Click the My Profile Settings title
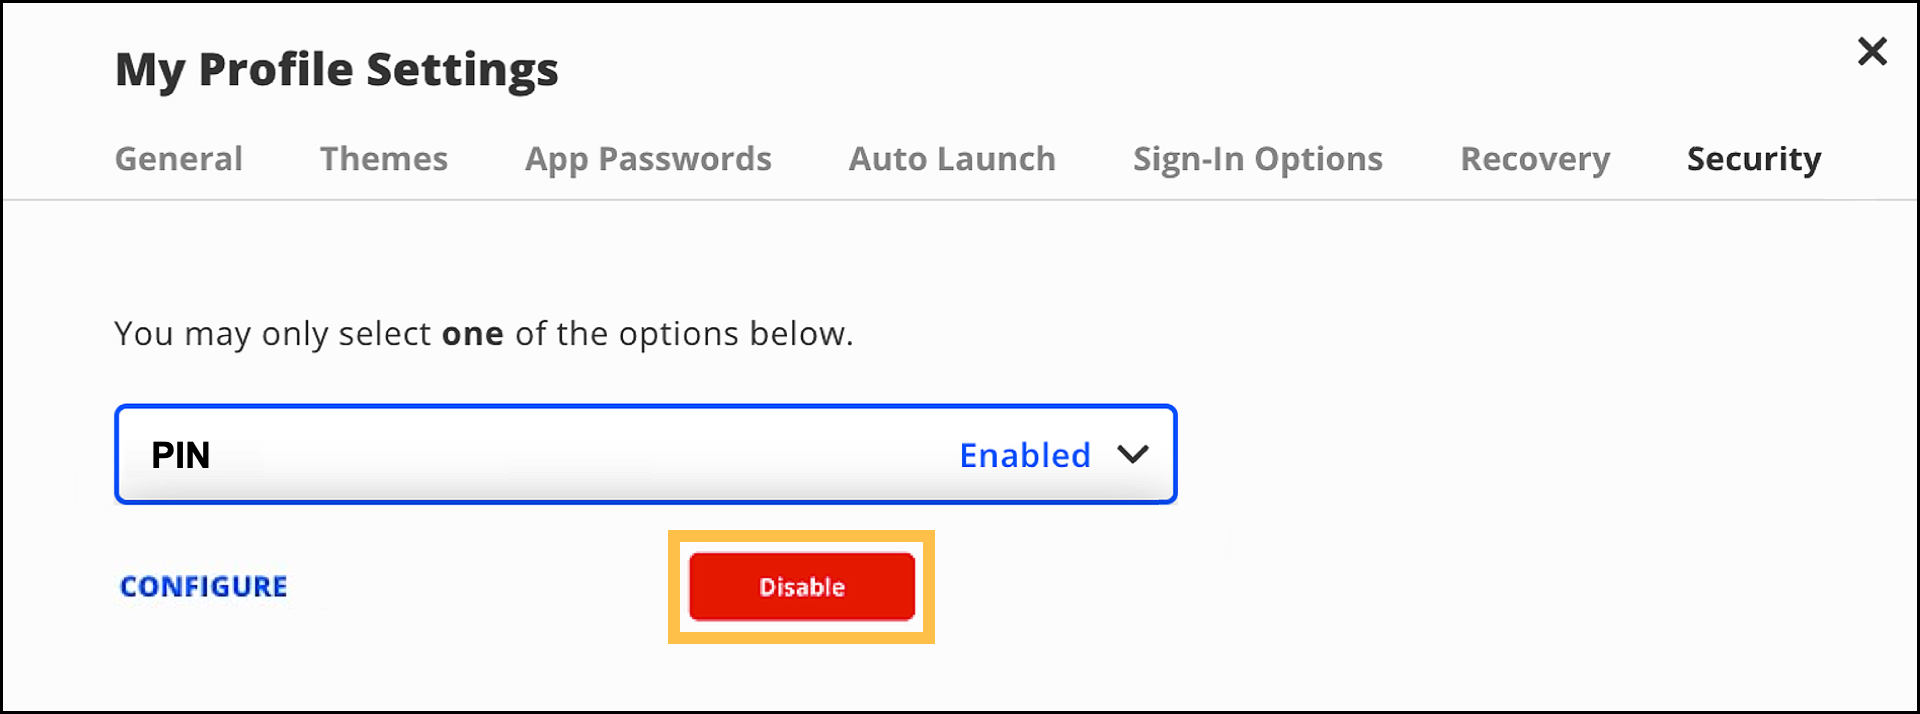1920x714 pixels. [336, 69]
